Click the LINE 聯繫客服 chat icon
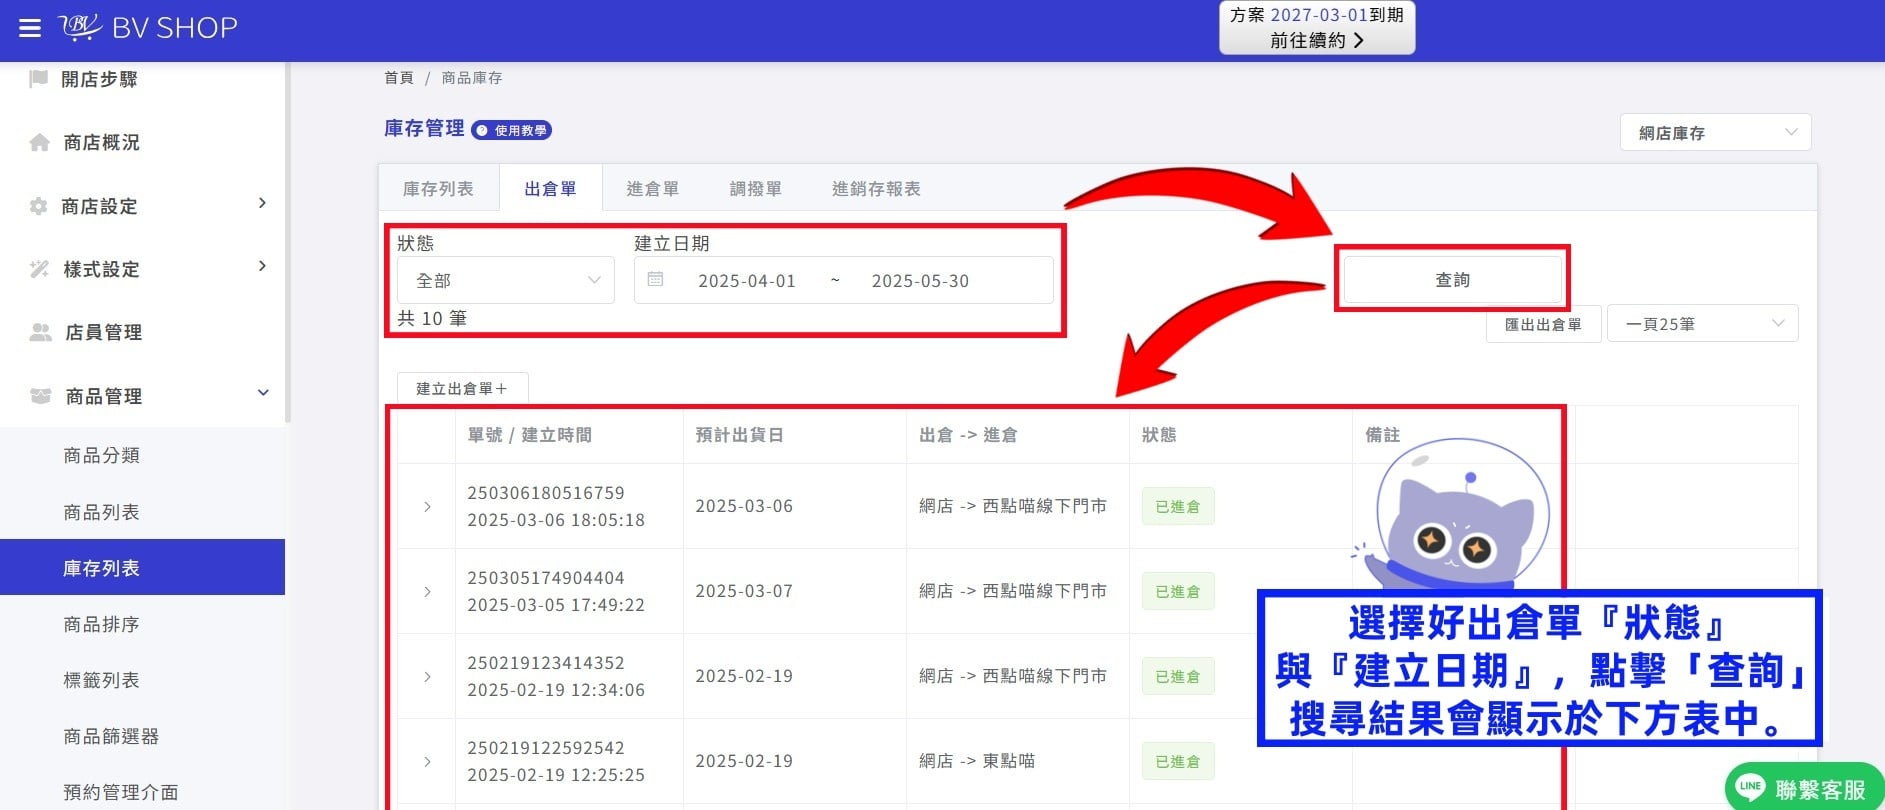1885x810 pixels. tap(1805, 788)
